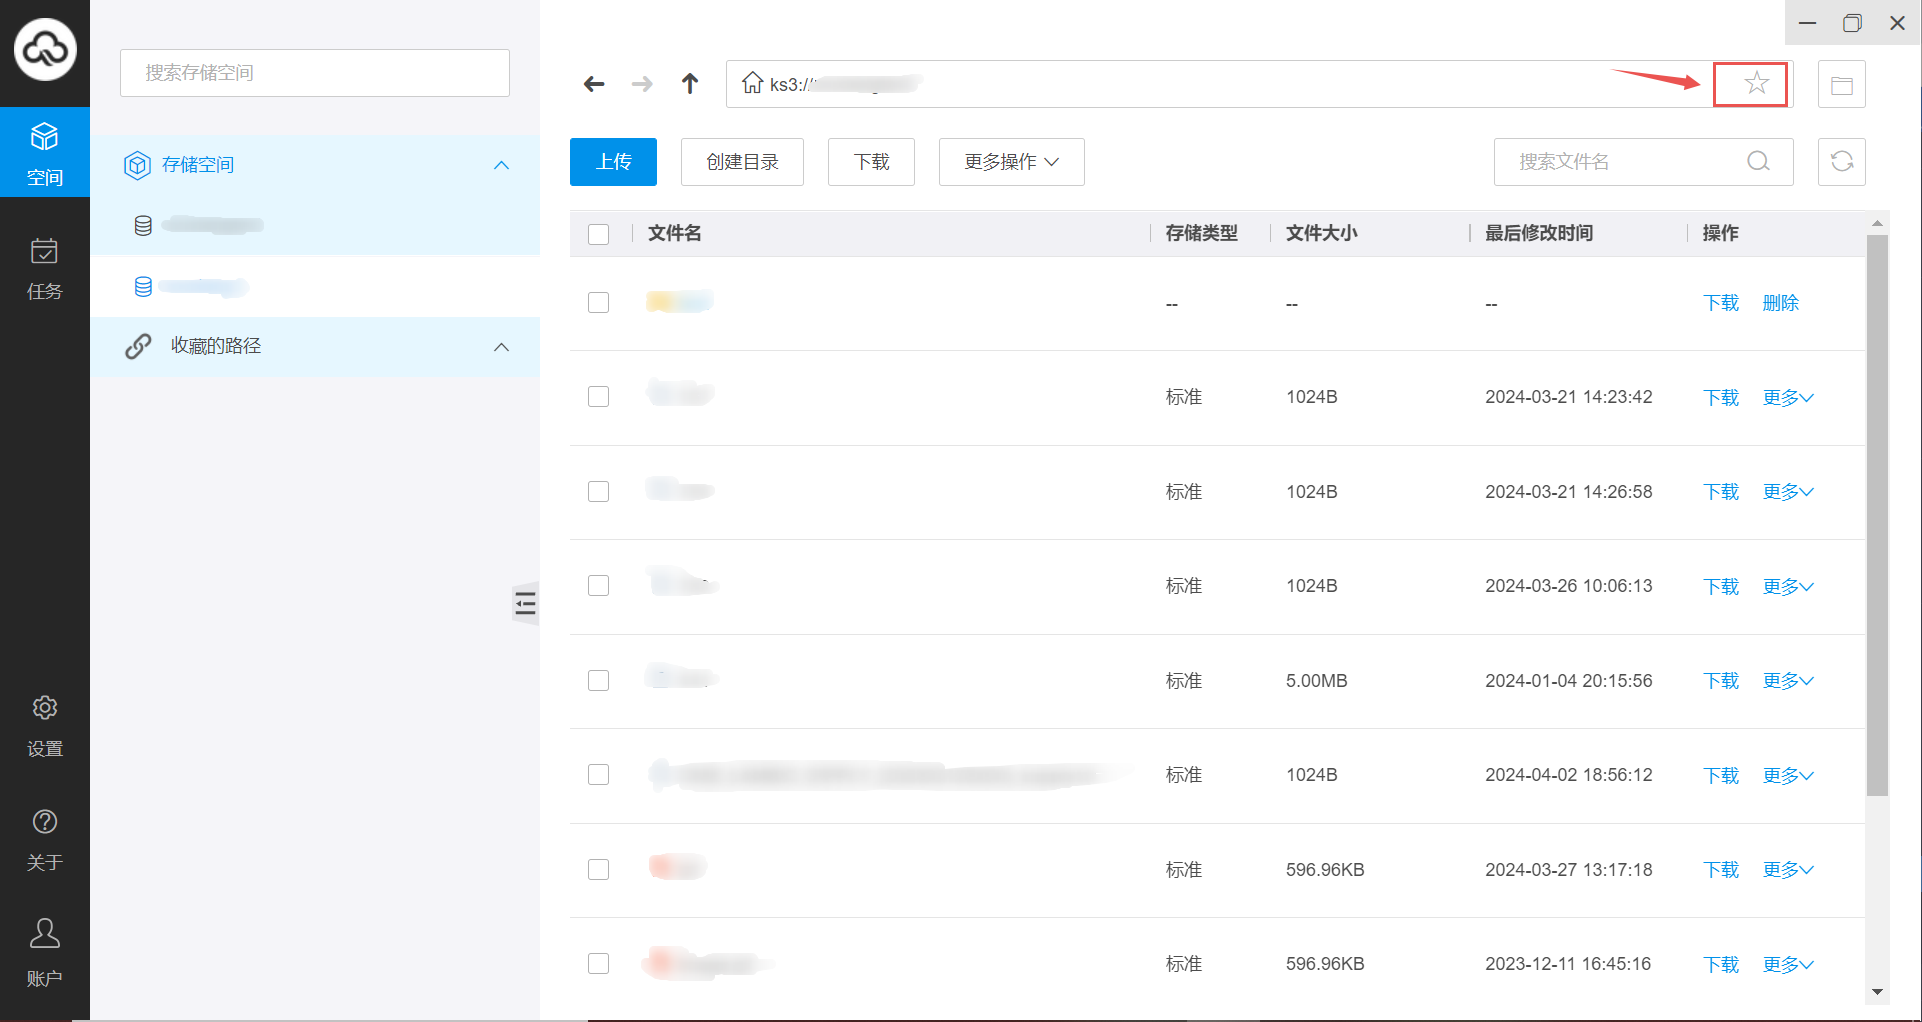The height and width of the screenshot is (1022, 1922).
Task: Click the 创建目录 button
Action: point(742,162)
